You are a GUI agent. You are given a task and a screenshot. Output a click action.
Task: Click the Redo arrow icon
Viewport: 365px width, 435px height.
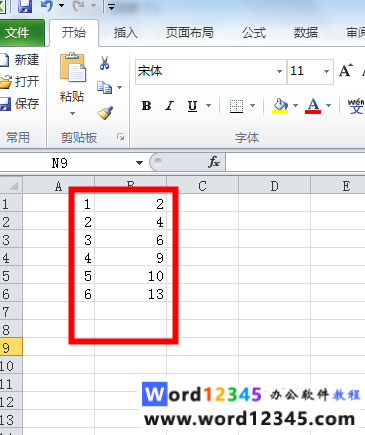pos(78,5)
